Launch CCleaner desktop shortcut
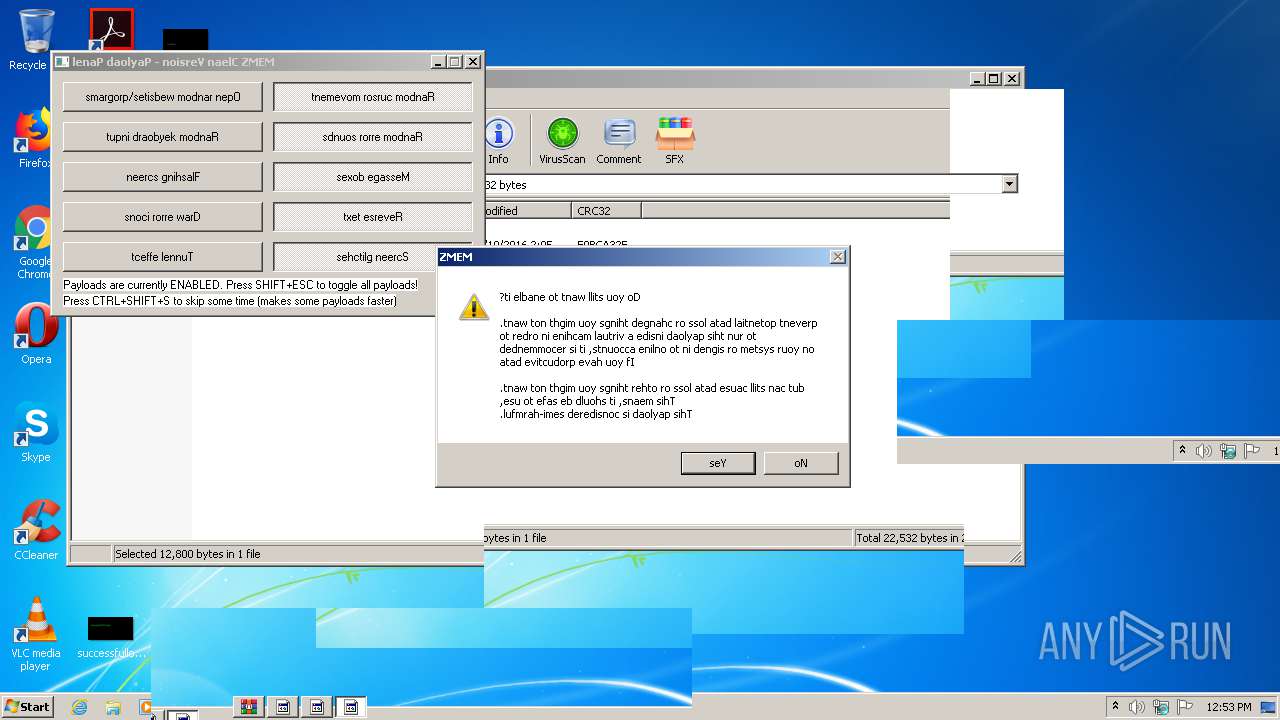 pos(36,530)
